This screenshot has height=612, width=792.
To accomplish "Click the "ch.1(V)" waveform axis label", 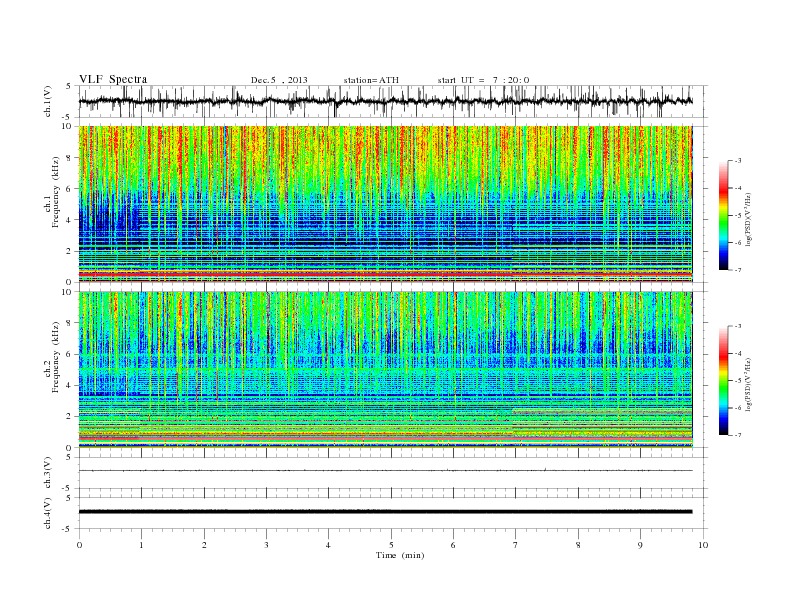I will point(47,101).
